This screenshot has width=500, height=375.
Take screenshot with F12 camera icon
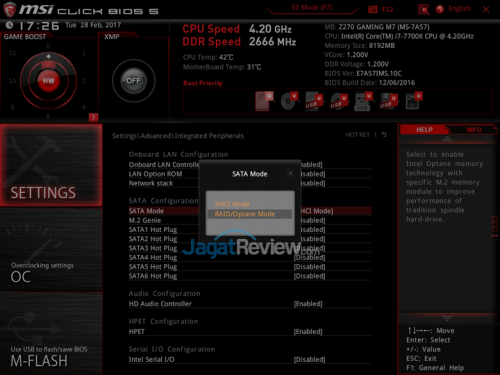point(373,9)
